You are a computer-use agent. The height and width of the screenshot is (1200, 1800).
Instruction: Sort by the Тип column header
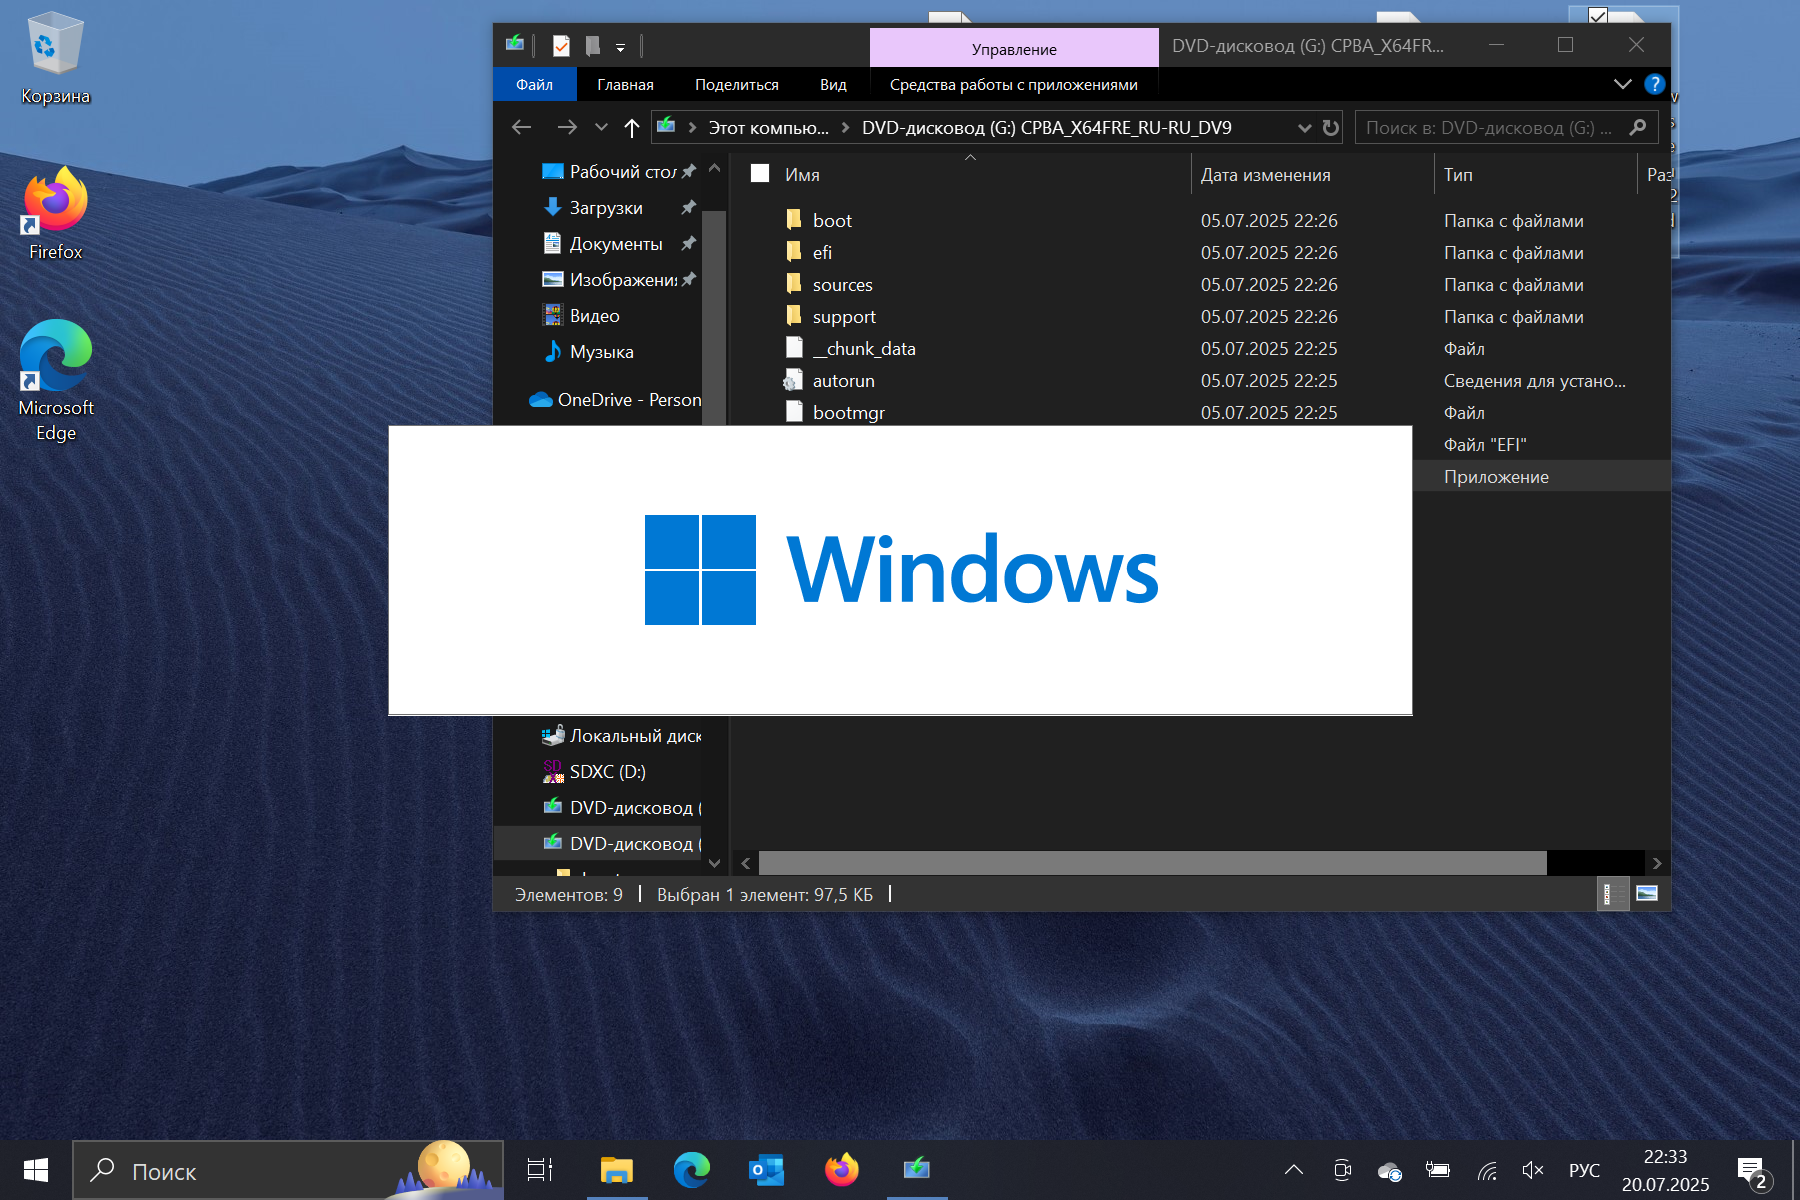pos(1458,175)
